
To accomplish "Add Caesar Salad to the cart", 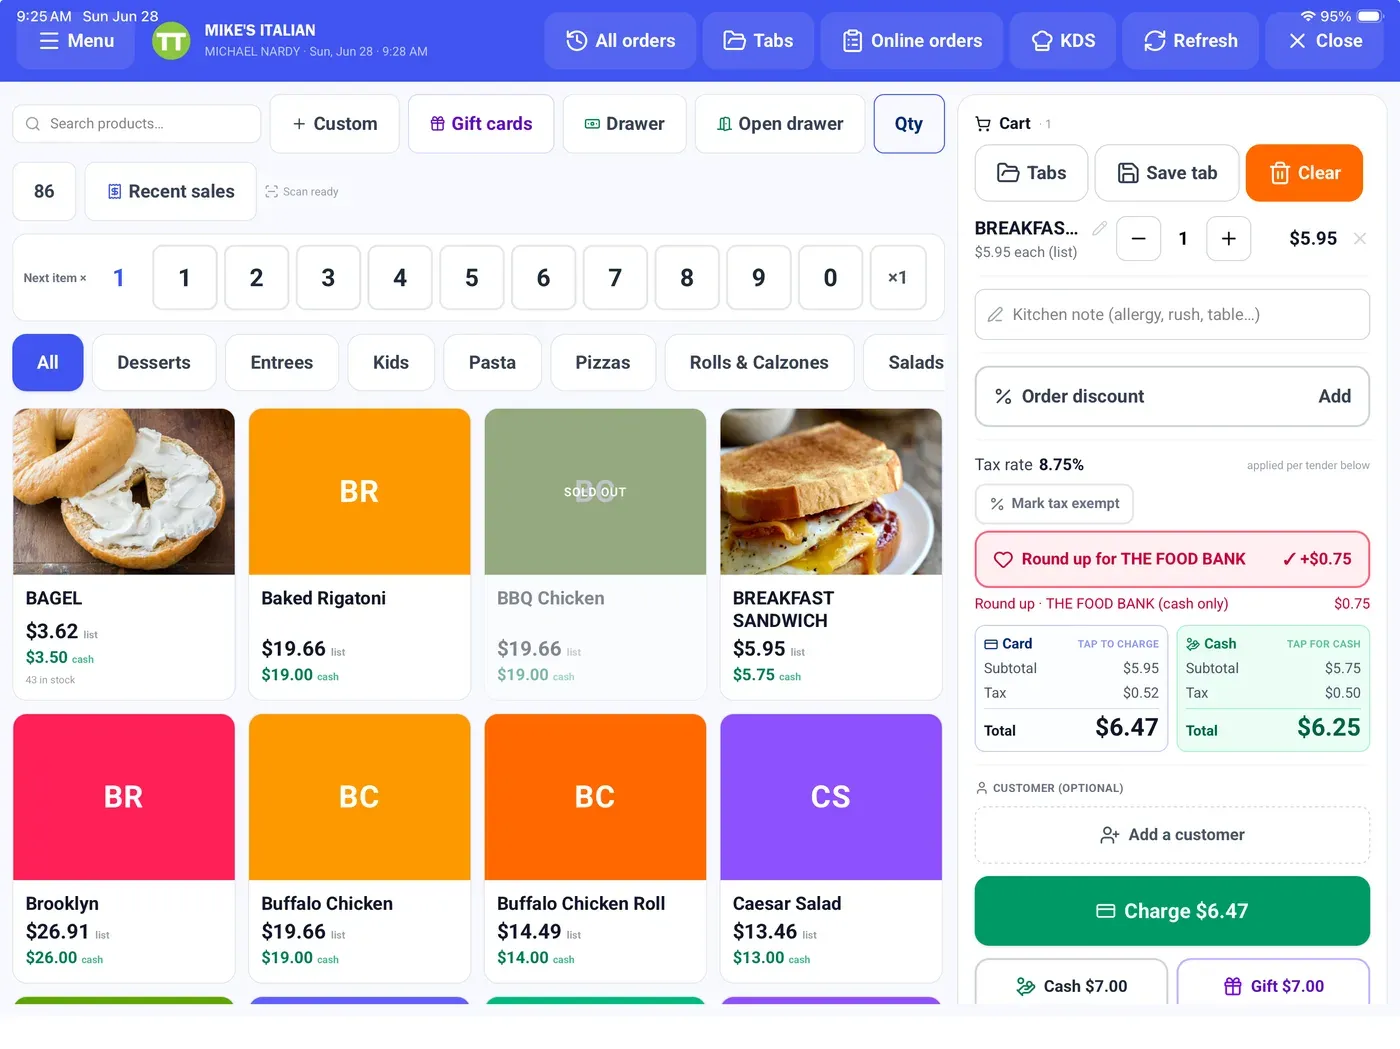I will point(831,848).
